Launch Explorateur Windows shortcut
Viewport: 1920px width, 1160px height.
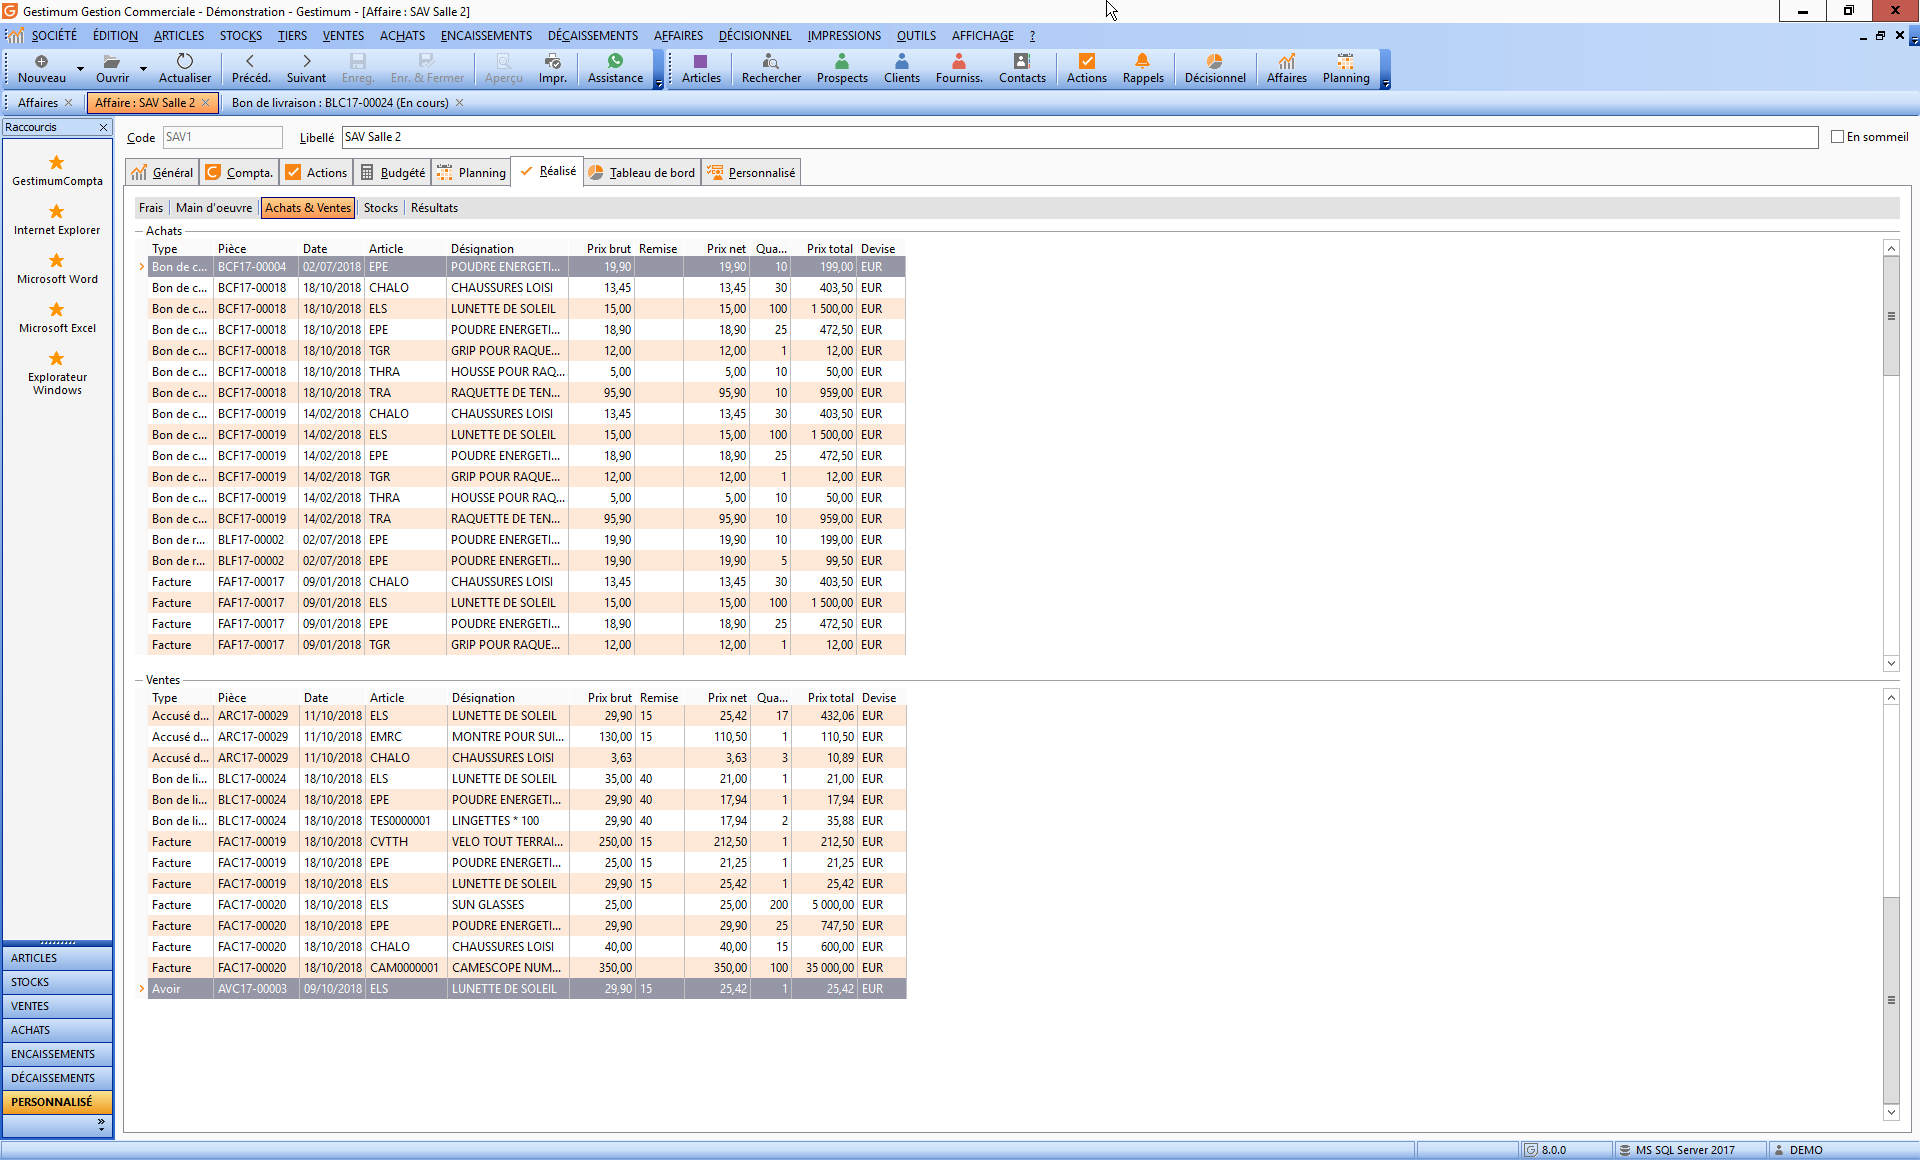57,358
